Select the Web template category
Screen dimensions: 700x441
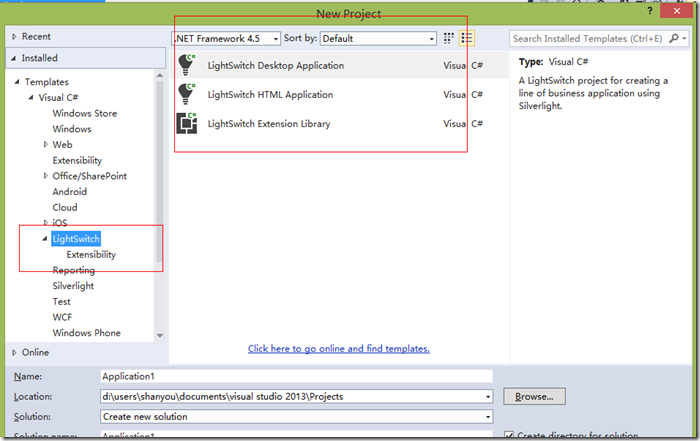pos(62,145)
